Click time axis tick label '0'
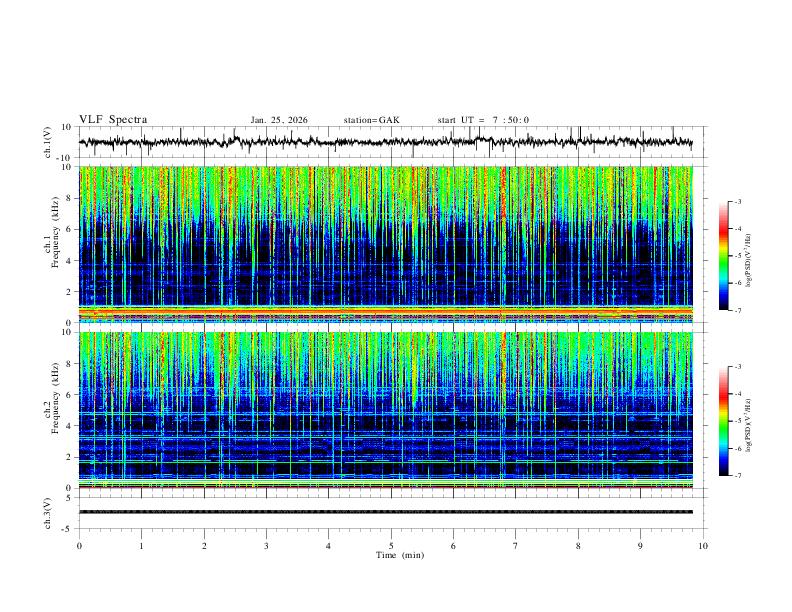Screen dimensions: 792x612 tap(79, 546)
